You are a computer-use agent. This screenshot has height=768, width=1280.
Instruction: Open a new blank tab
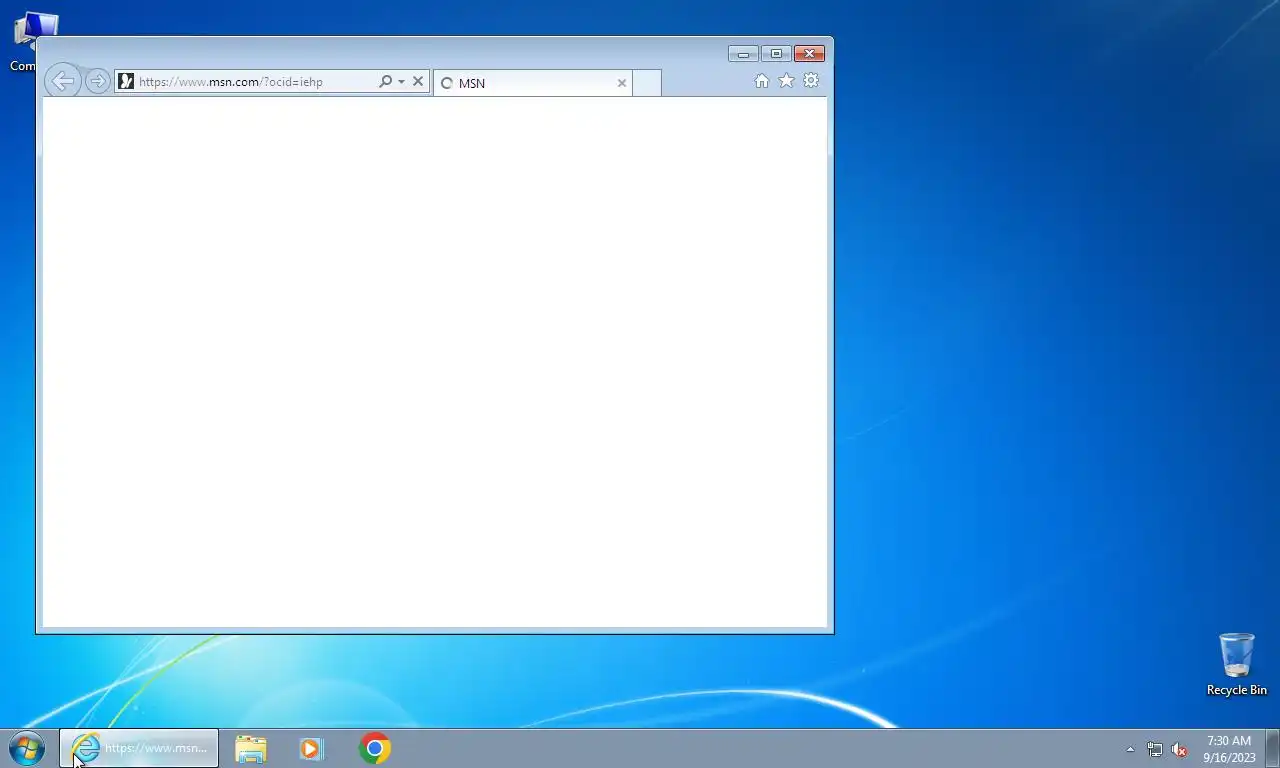[x=647, y=83]
